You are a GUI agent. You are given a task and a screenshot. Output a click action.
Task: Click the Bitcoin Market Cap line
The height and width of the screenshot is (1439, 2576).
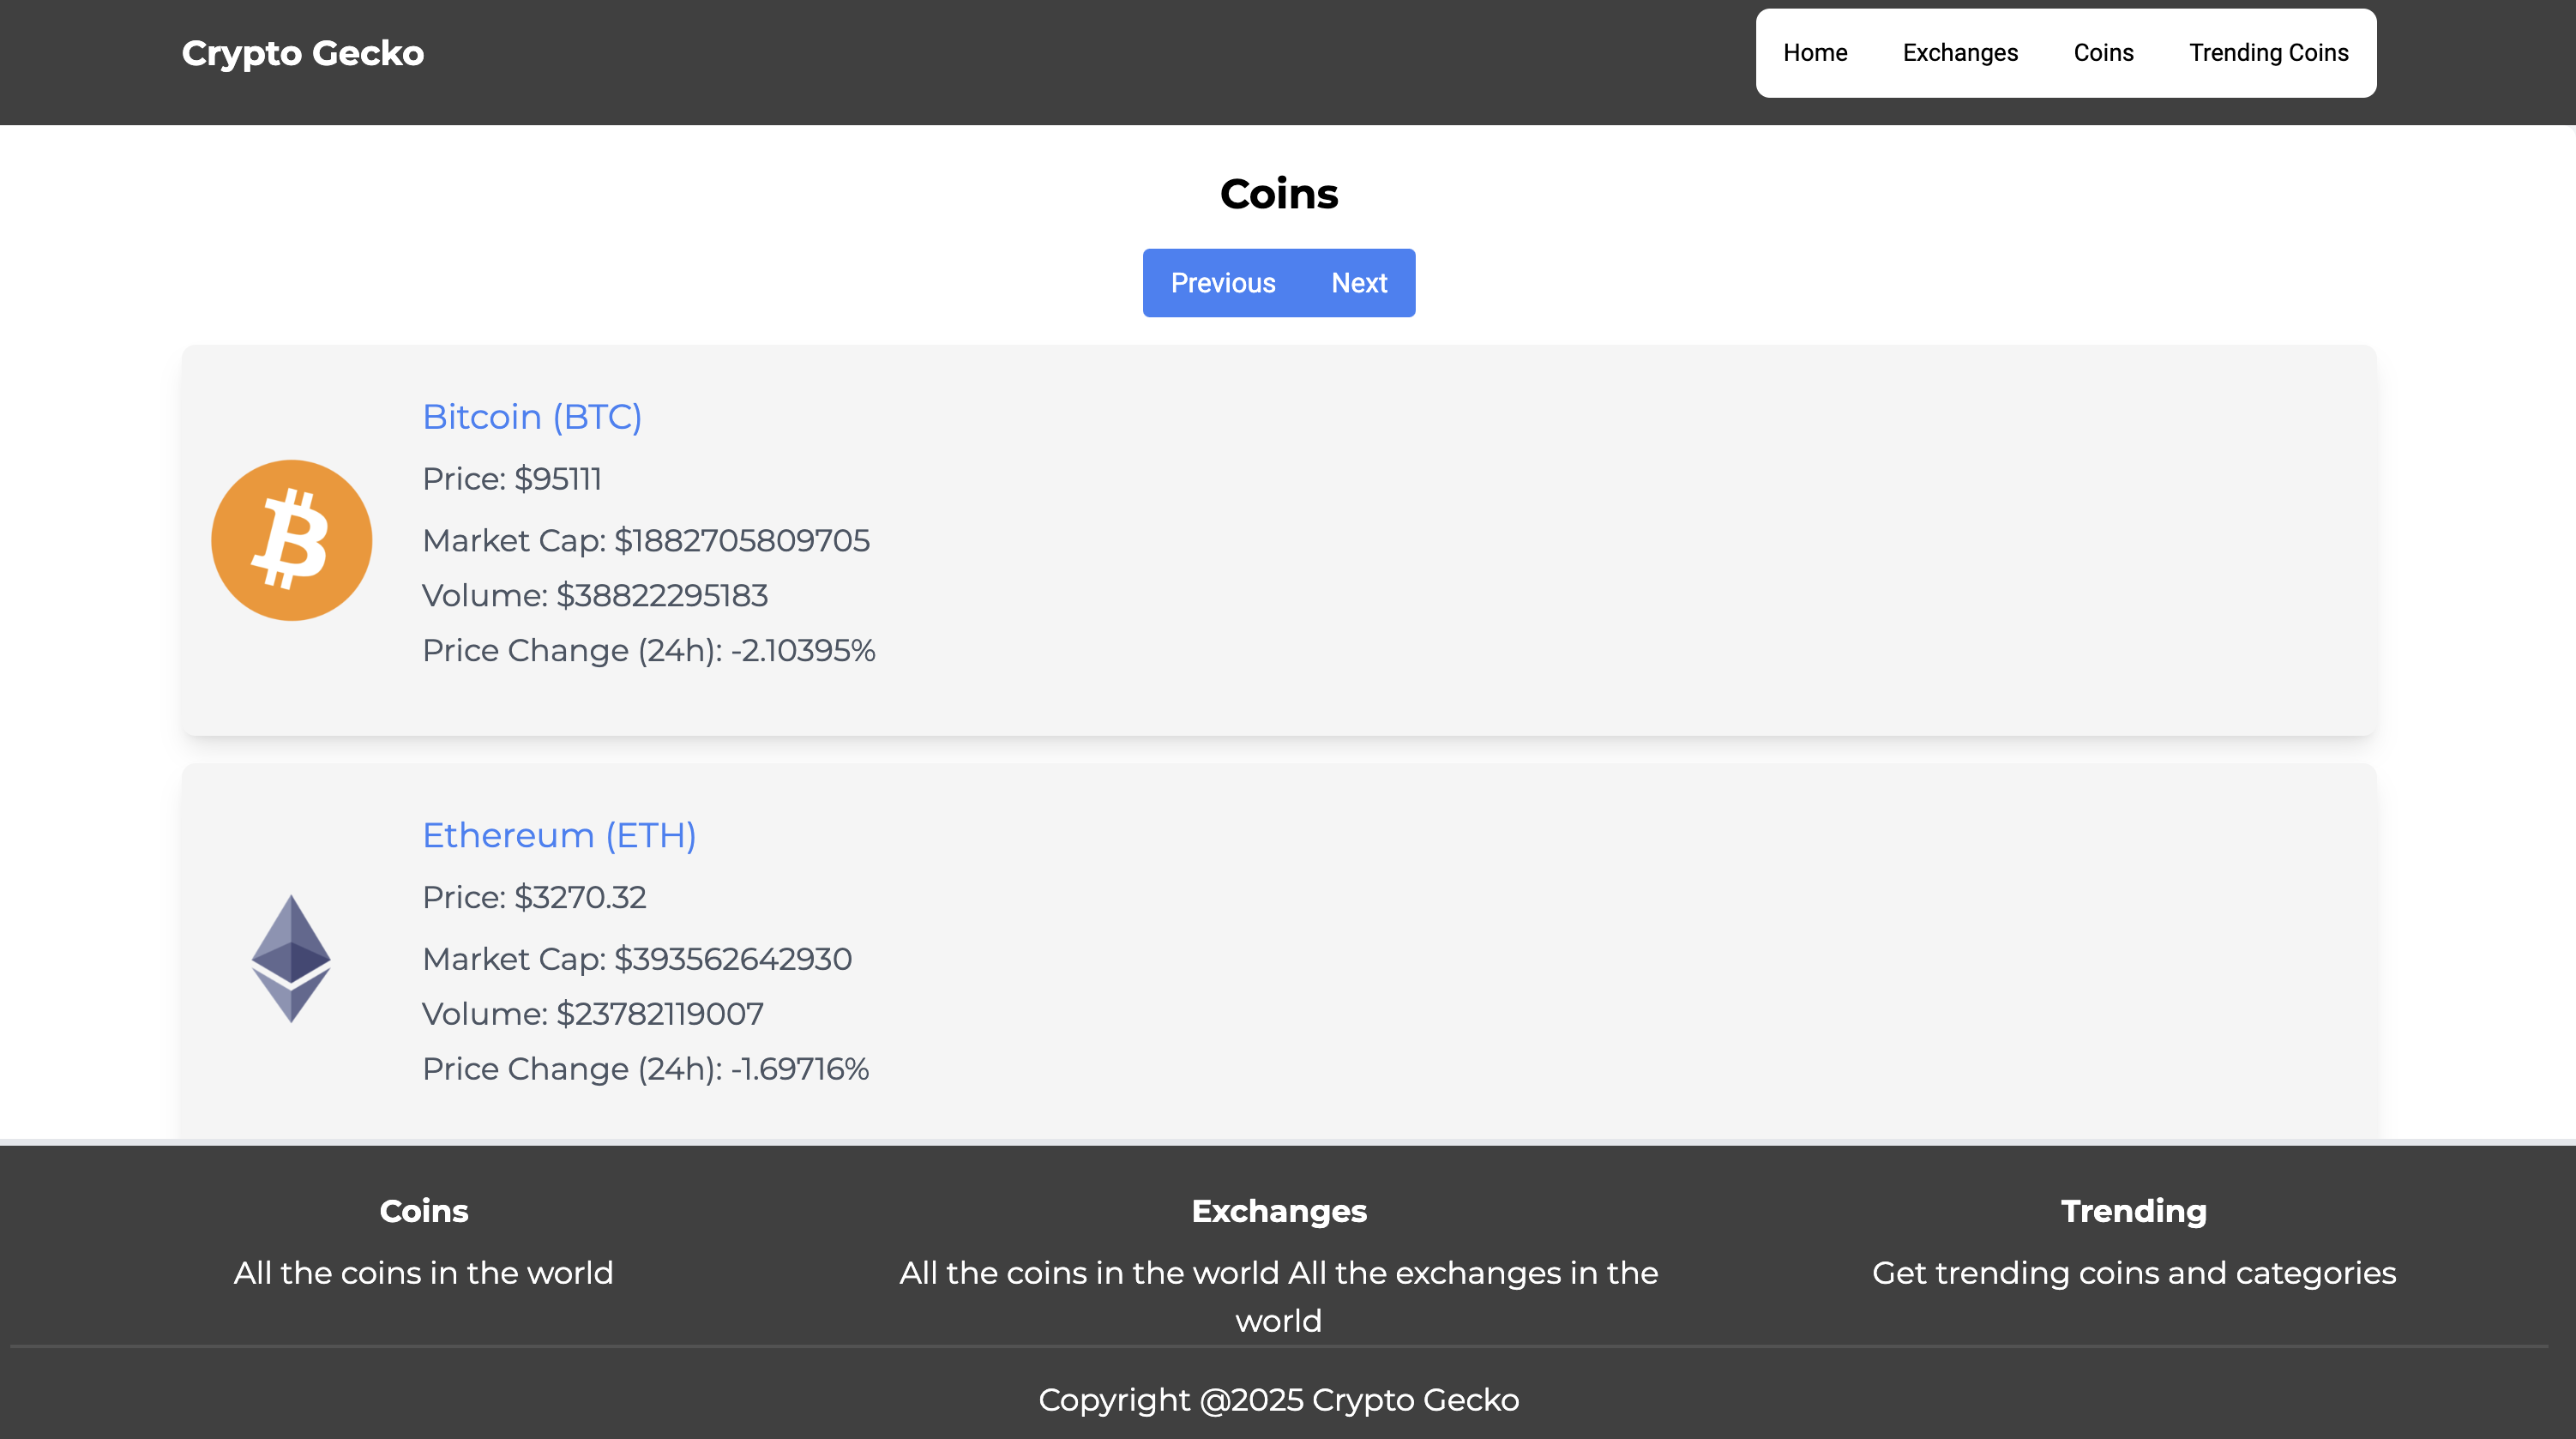(x=646, y=541)
